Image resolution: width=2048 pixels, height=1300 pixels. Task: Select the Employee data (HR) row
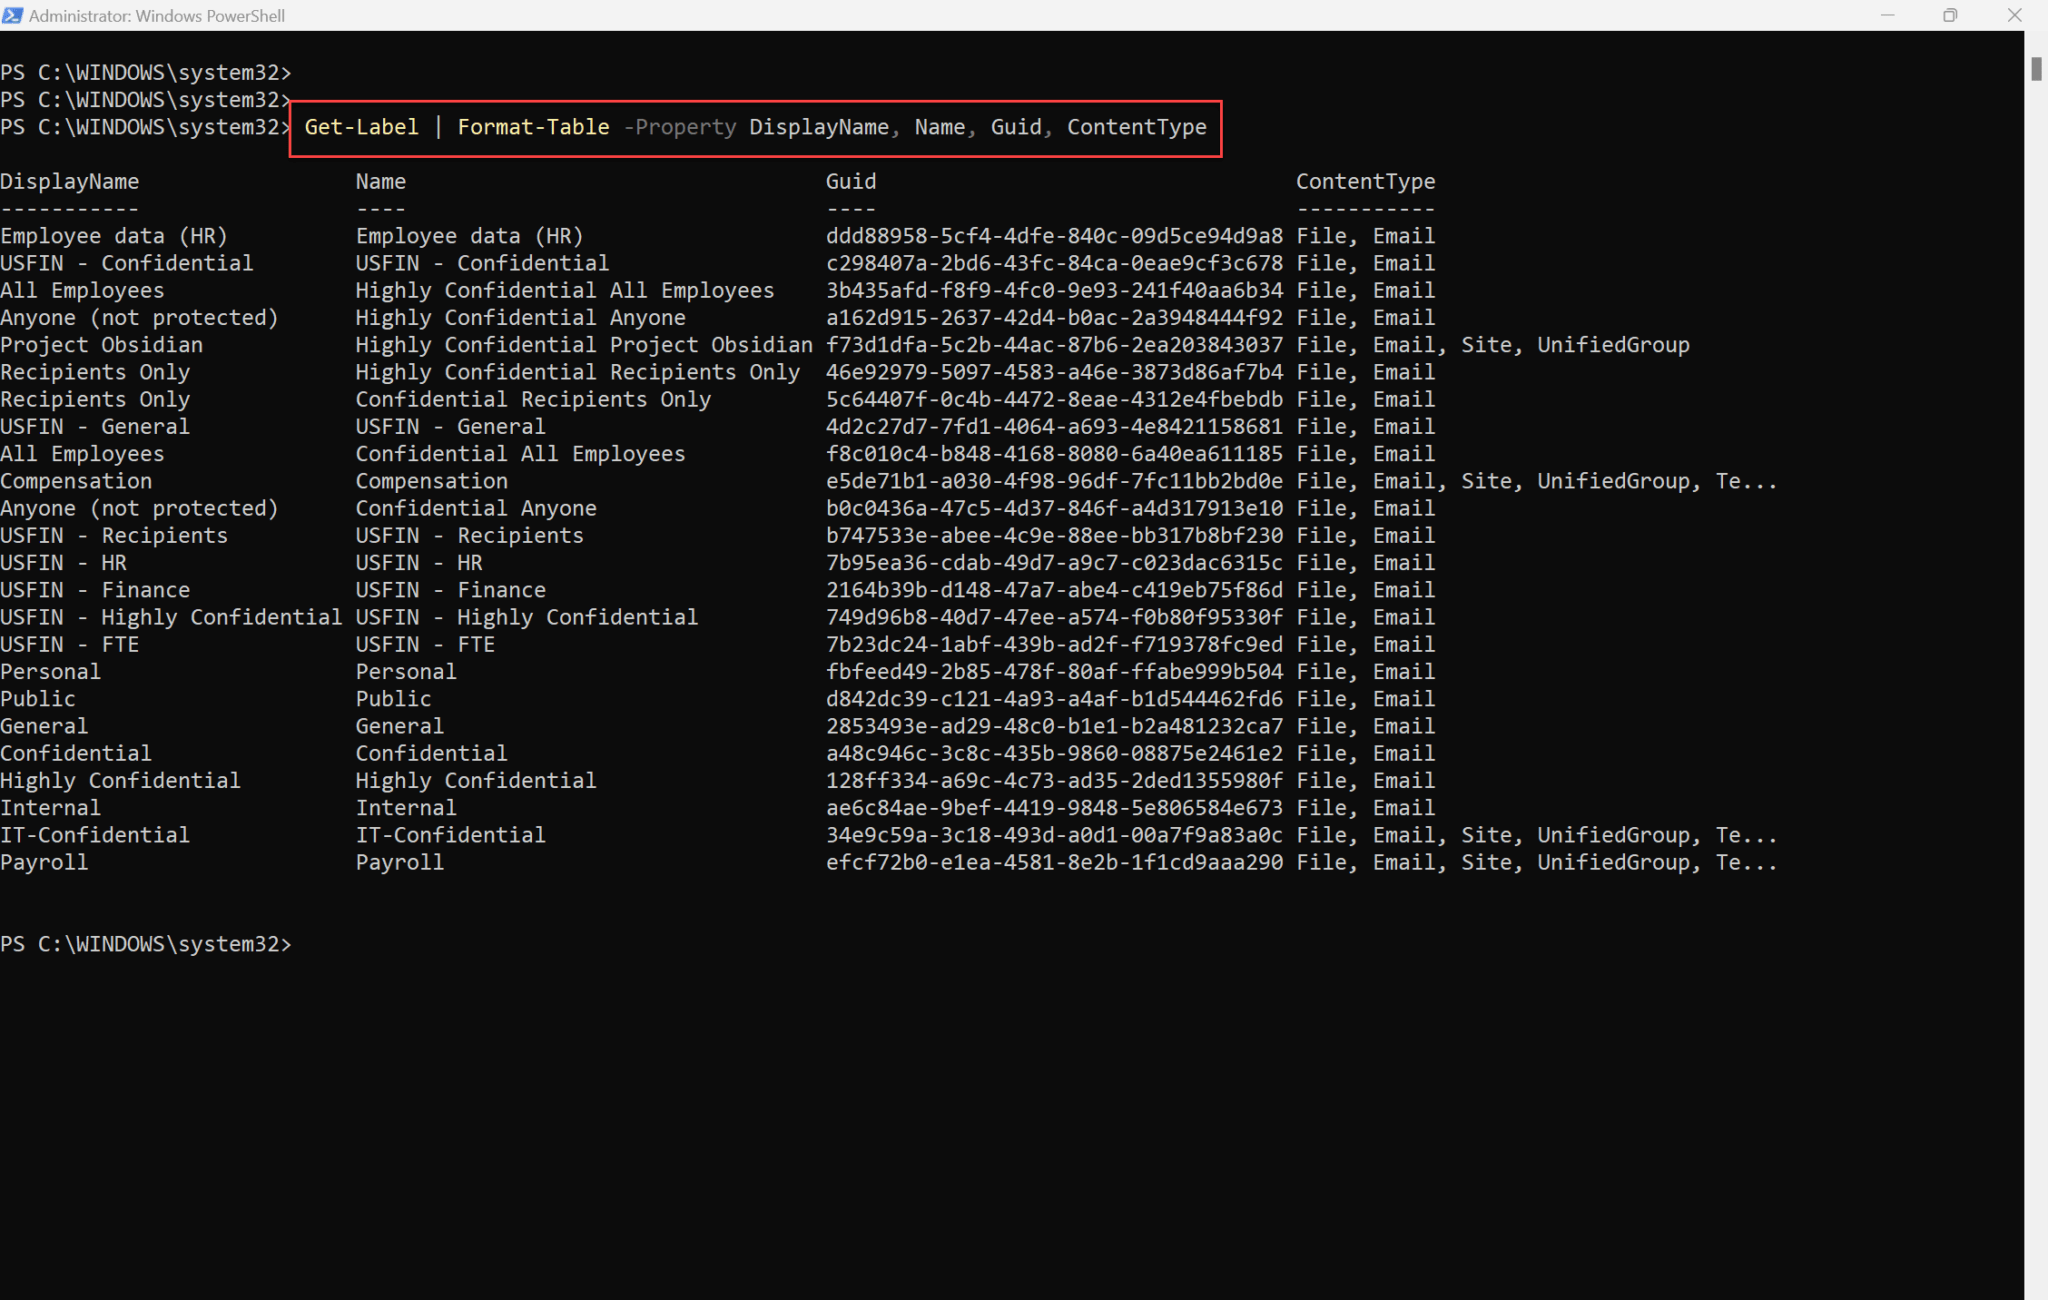(x=114, y=235)
